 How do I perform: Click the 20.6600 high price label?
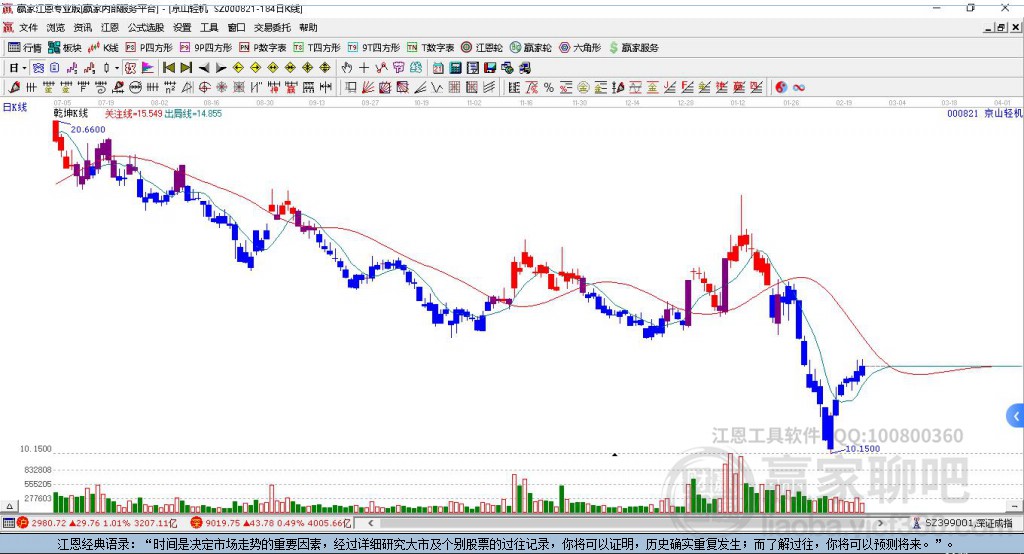point(88,129)
